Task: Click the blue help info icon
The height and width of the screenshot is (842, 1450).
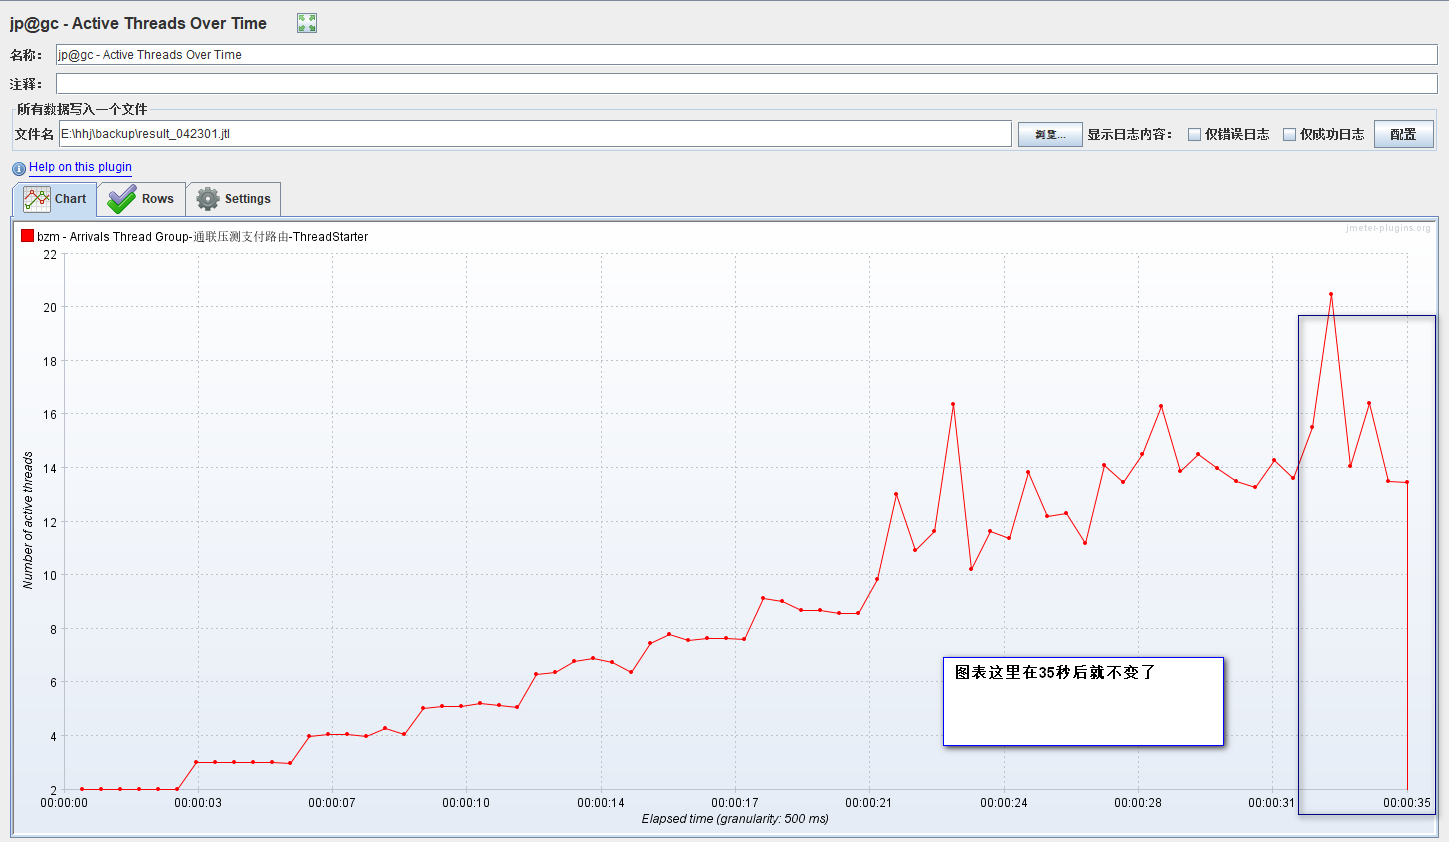Action: (19, 168)
